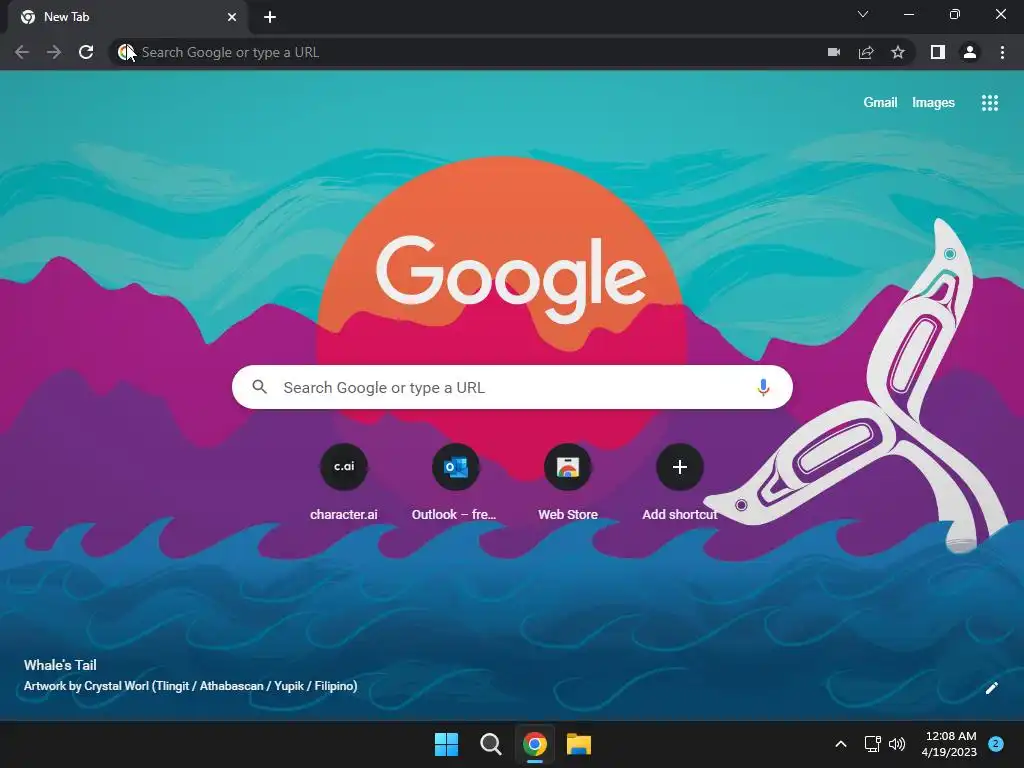The width and height of the screenshot is (1024, 768).
Task: Add a new shortcut
Action: (680, 482)
